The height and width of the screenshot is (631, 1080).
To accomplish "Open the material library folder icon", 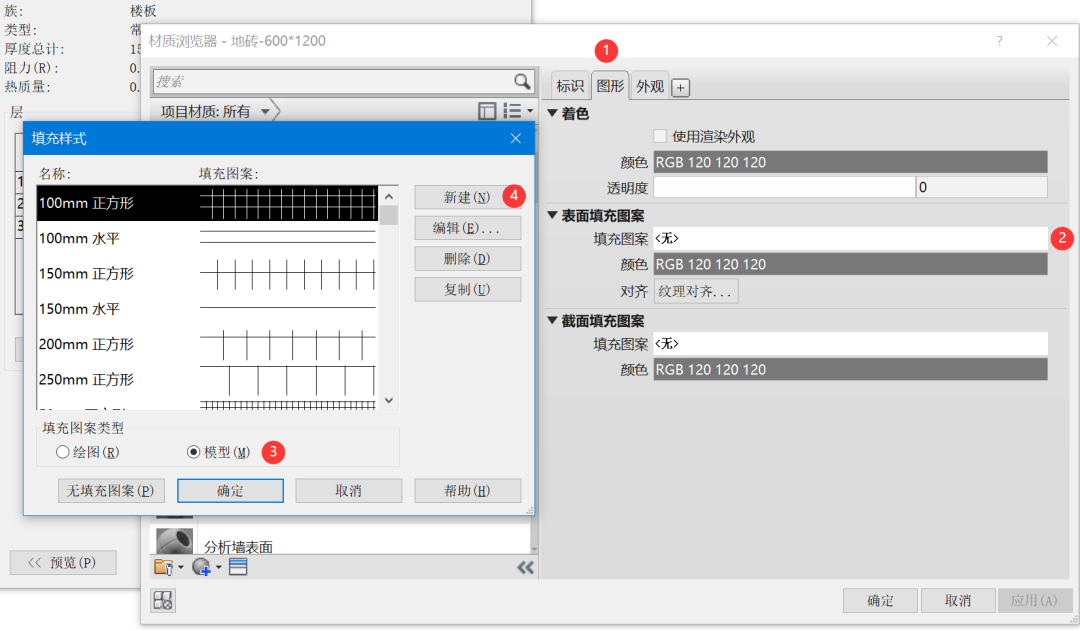I will (x=164, y=567).
